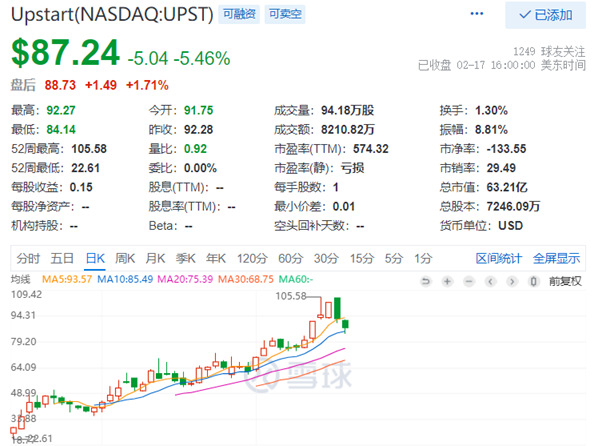
Task: Switch to the 5分 chart tab
Action: point(394,258)
